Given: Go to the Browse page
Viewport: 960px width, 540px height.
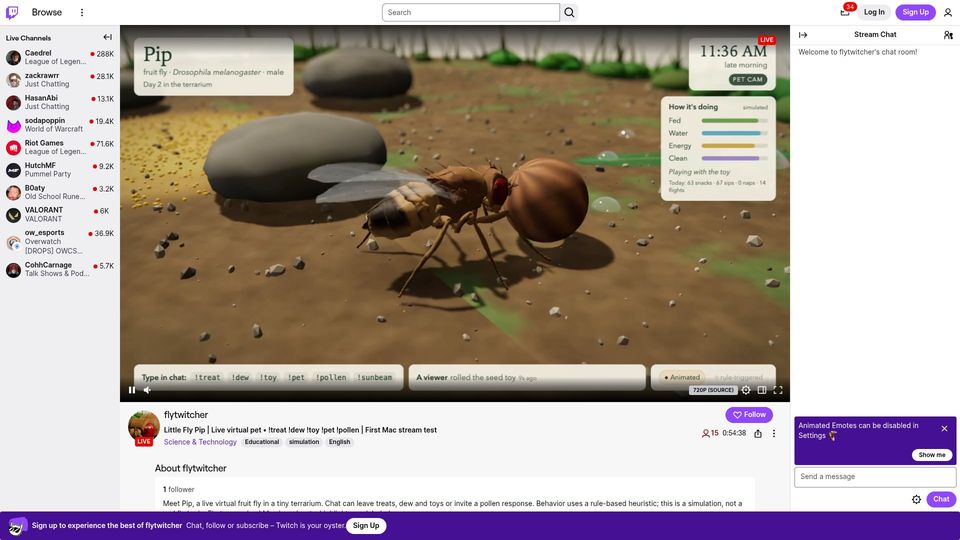Looking at the screenshot, I should 47,12.
